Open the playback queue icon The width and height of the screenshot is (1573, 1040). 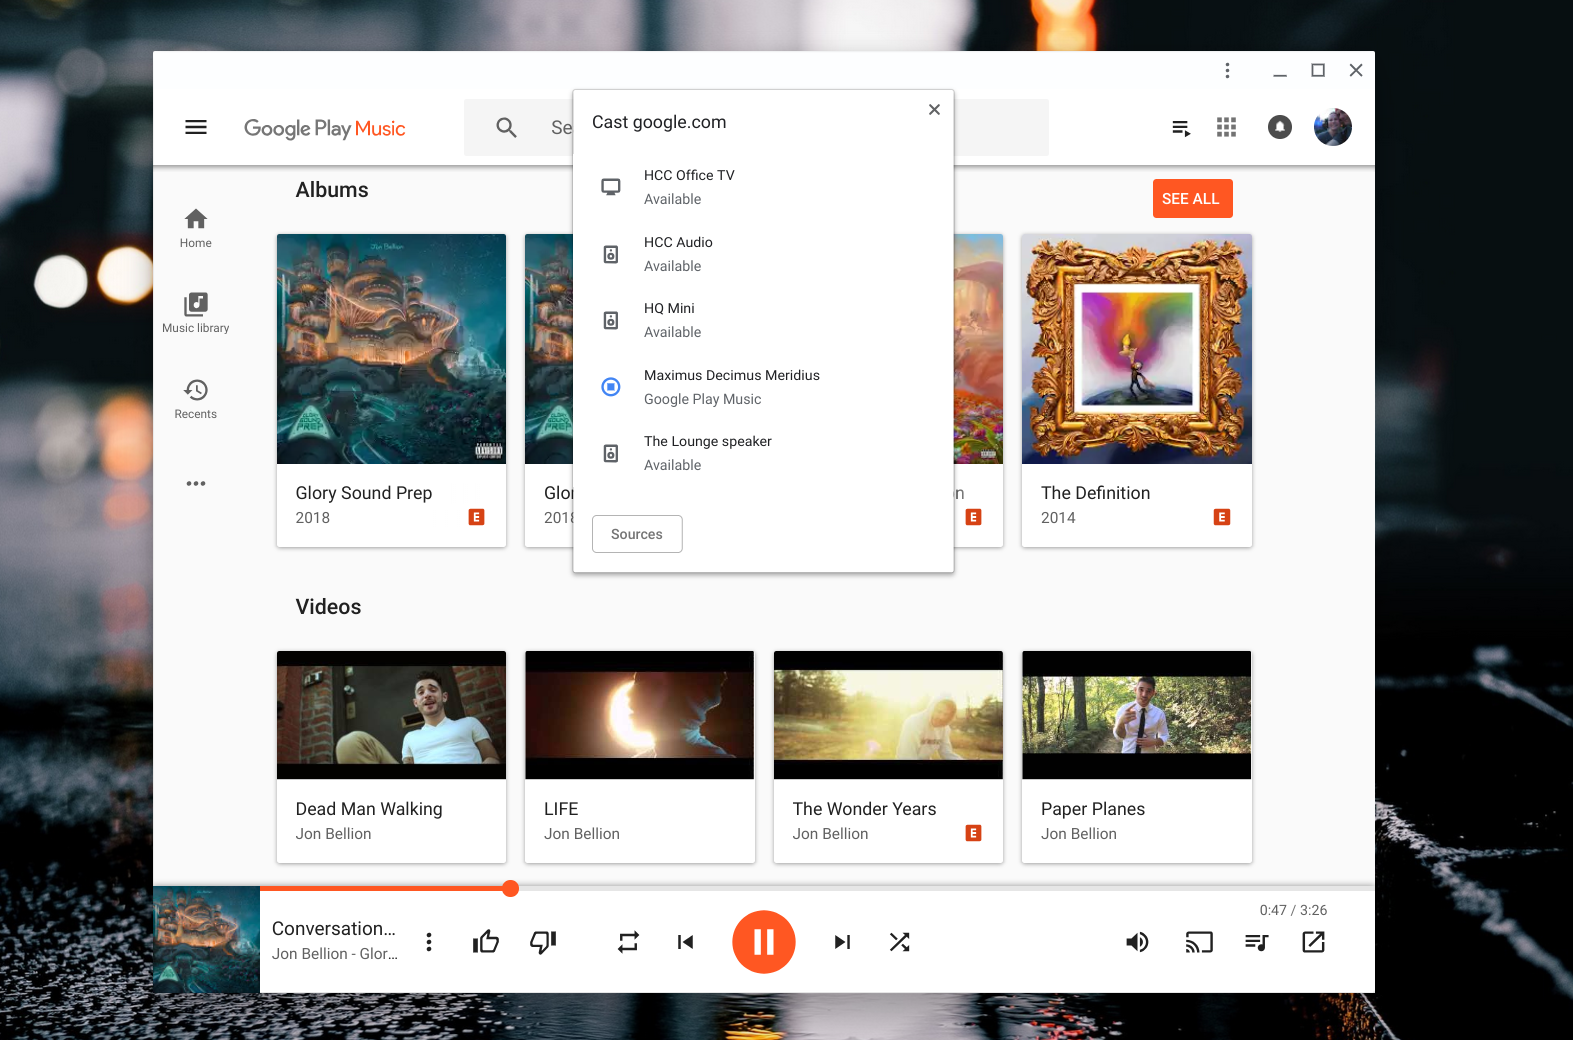pyautogui.click(x=1257, y=942)
